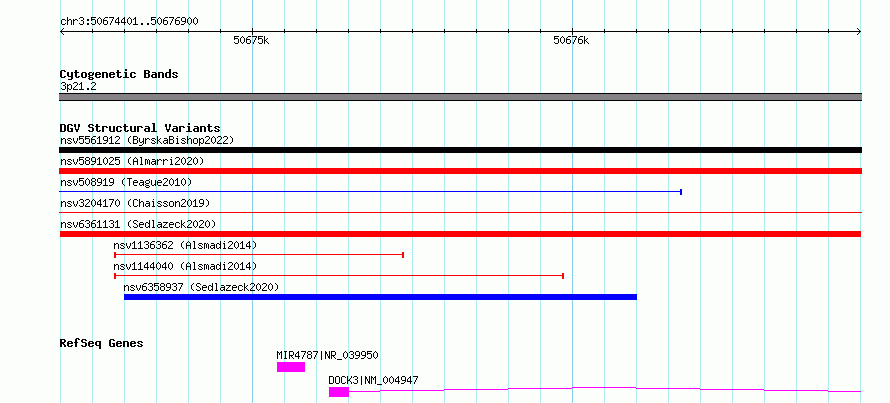This screenshot has height=403, width=890.
Task: Open the nsv1136362 (Alsmadi2014) label
Action: coord(185,245)
